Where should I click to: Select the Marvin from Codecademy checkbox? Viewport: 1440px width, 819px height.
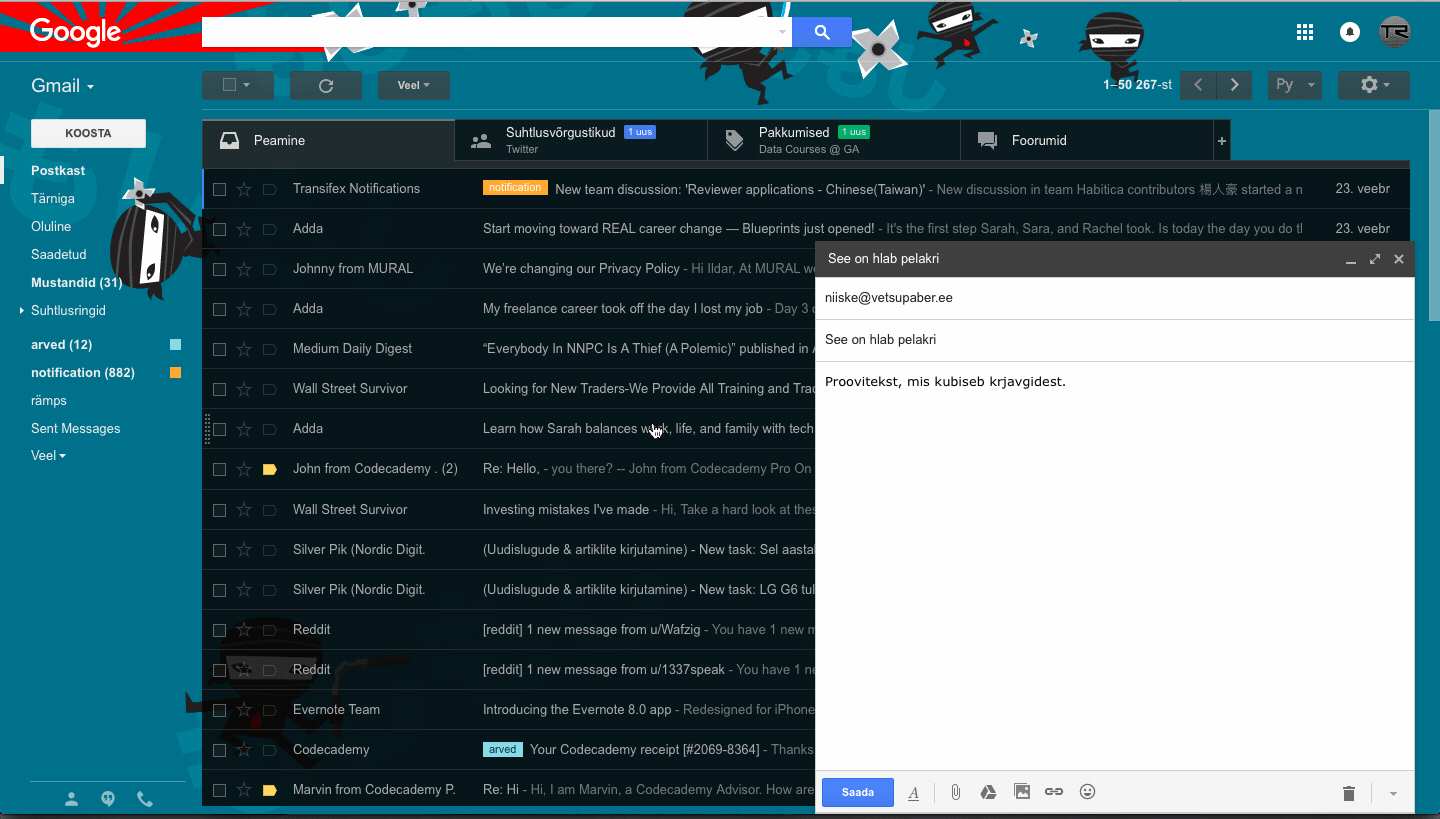[219, 790]
